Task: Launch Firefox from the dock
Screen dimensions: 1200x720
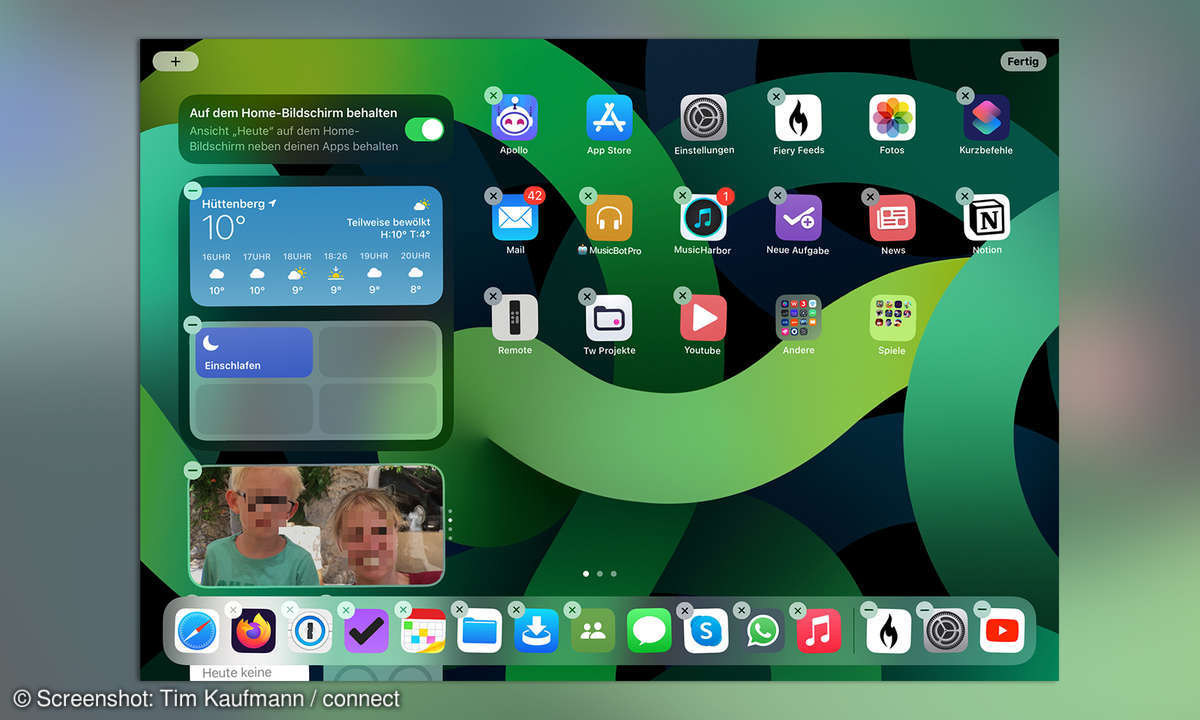Action: [x=254, y=631]
